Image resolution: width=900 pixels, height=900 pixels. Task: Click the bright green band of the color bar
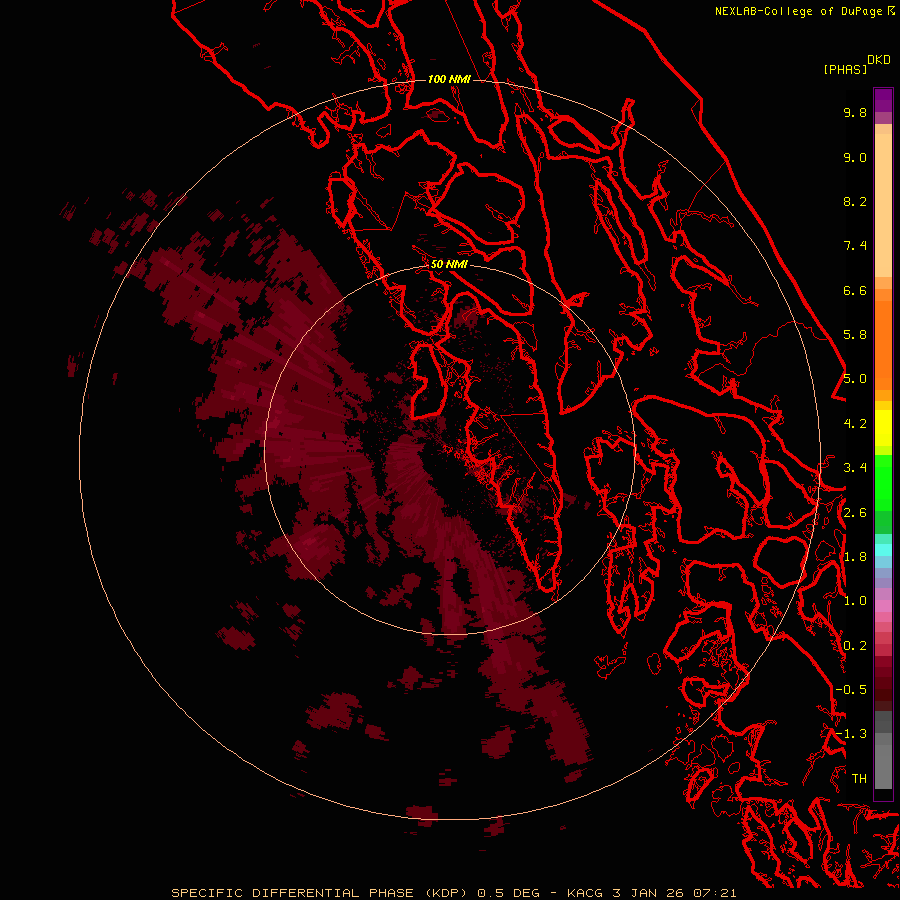coord(883,482)
